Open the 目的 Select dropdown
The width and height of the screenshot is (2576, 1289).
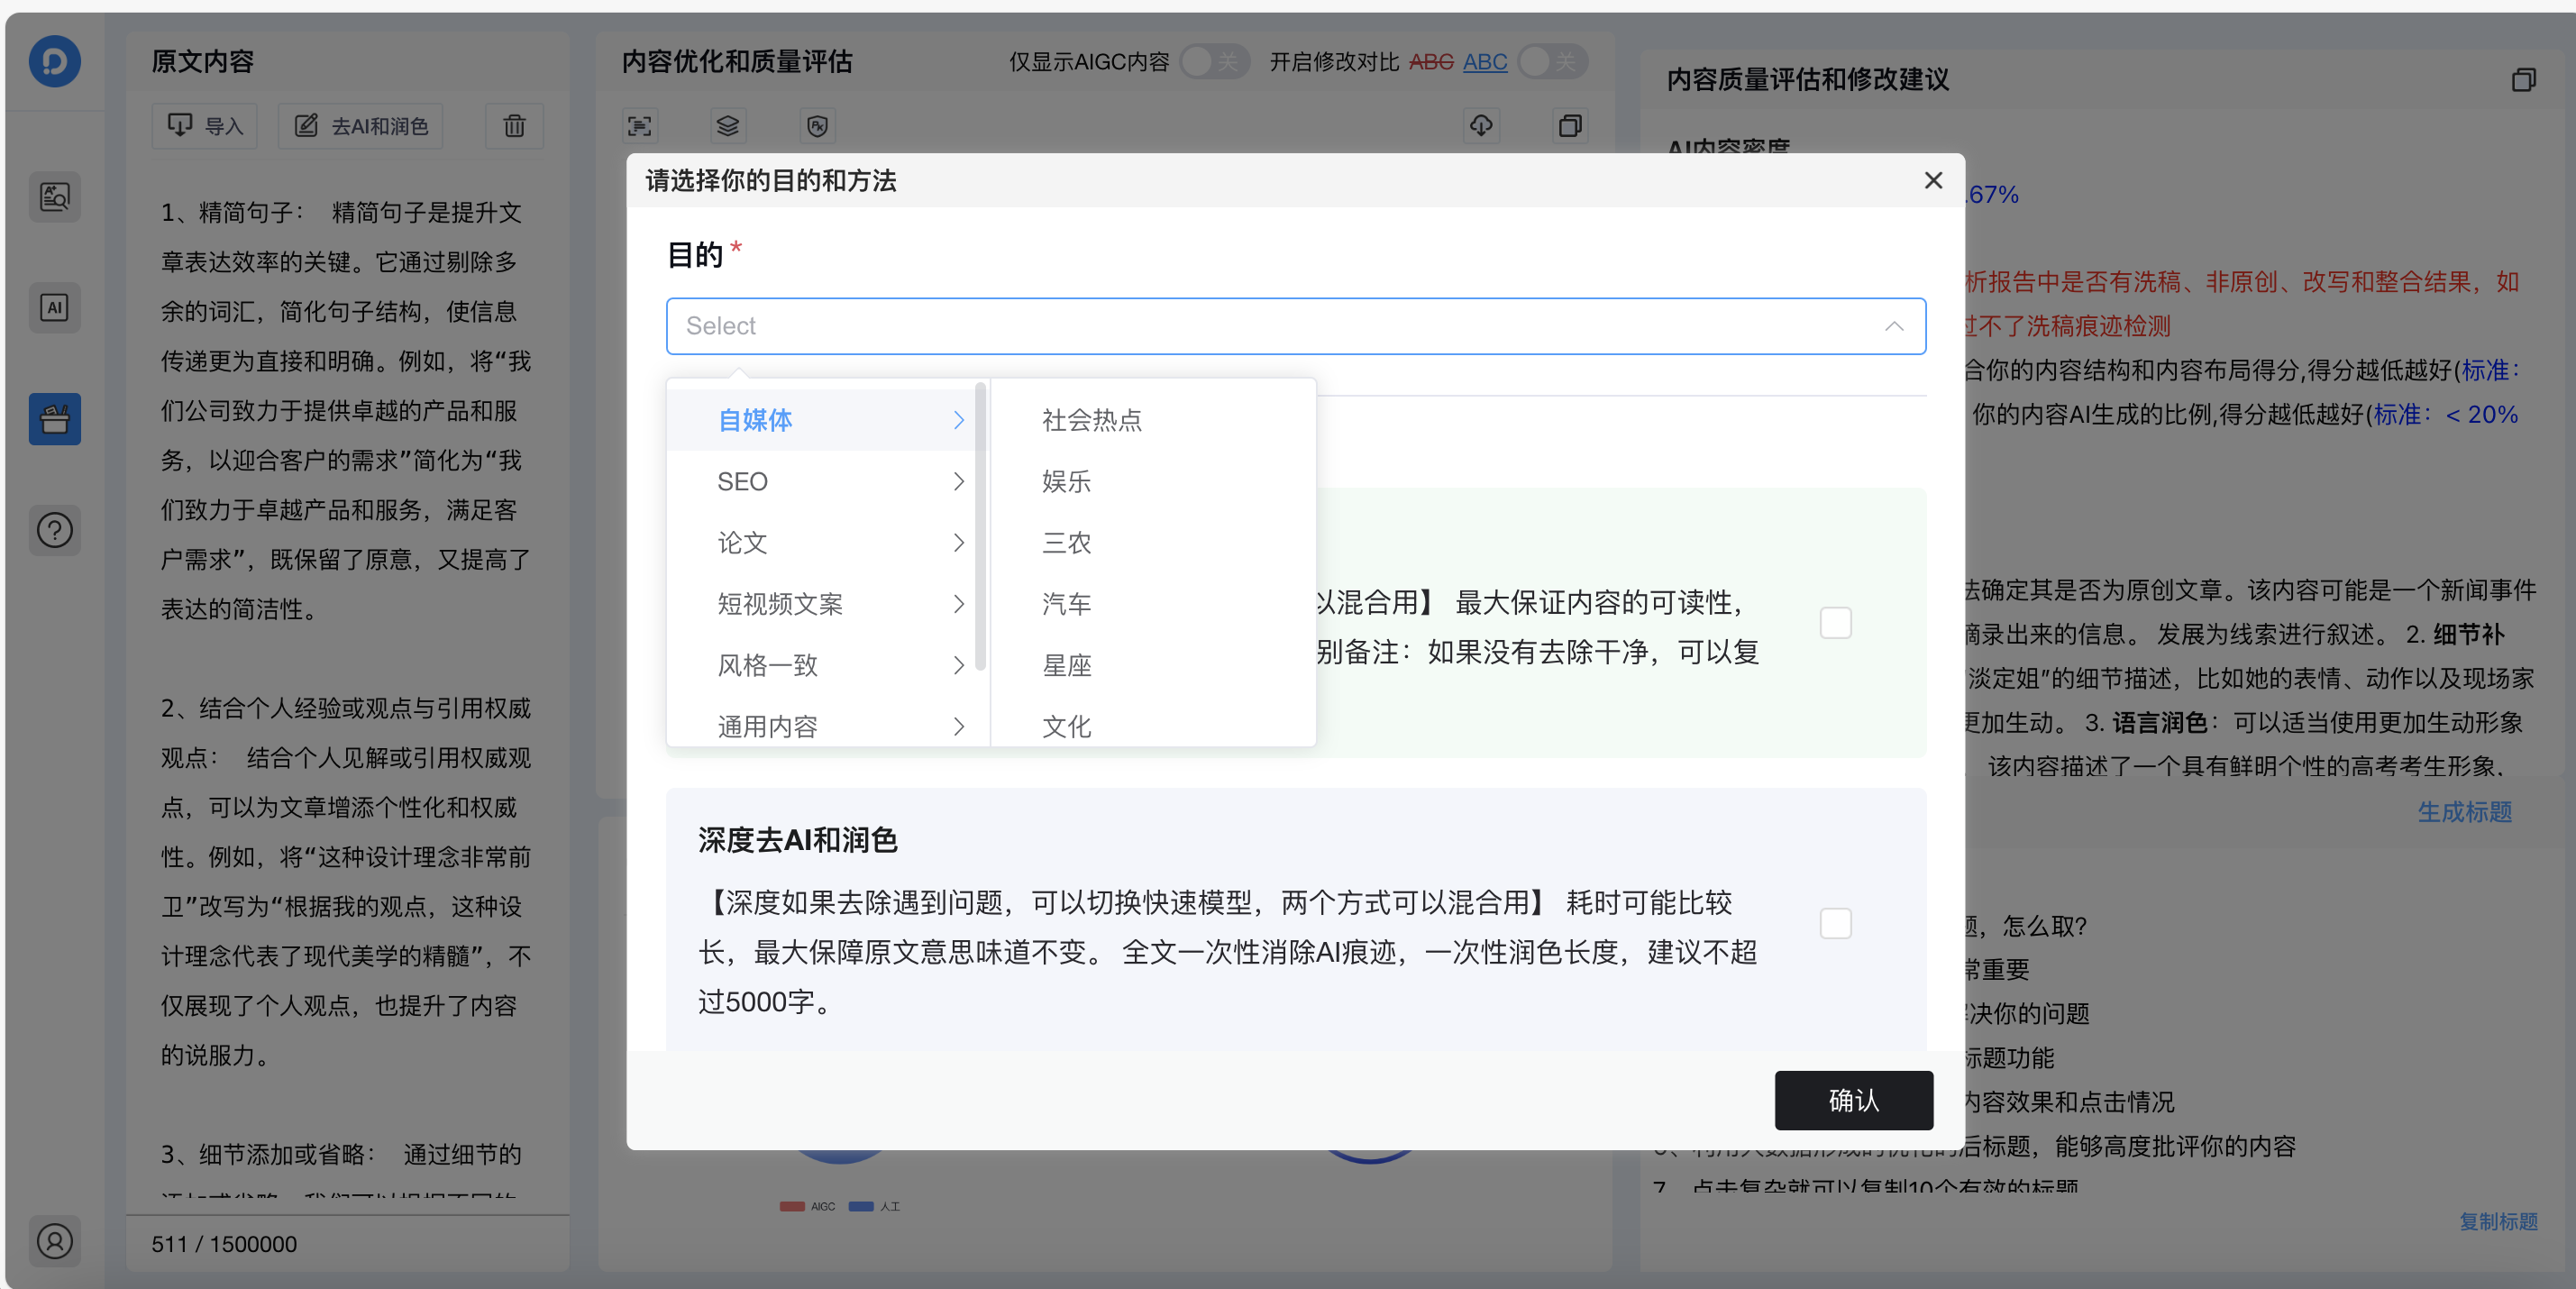[1295, 326]
